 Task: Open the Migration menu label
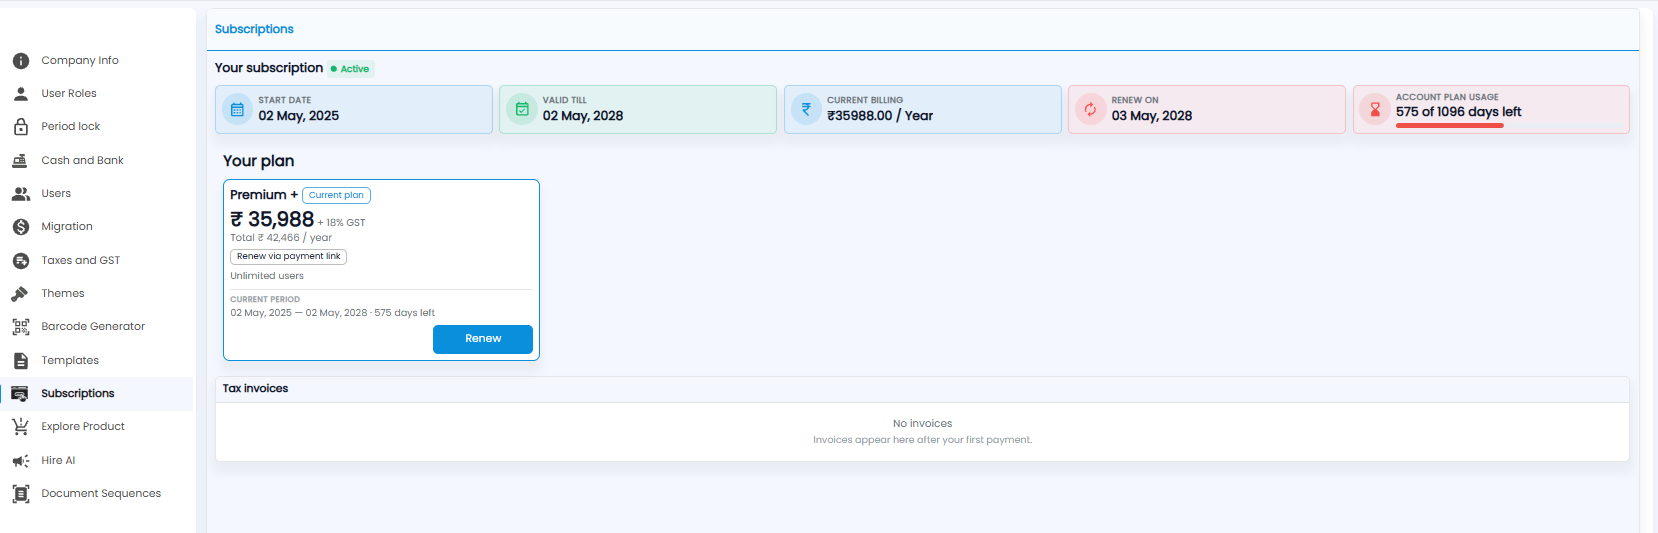67,227
